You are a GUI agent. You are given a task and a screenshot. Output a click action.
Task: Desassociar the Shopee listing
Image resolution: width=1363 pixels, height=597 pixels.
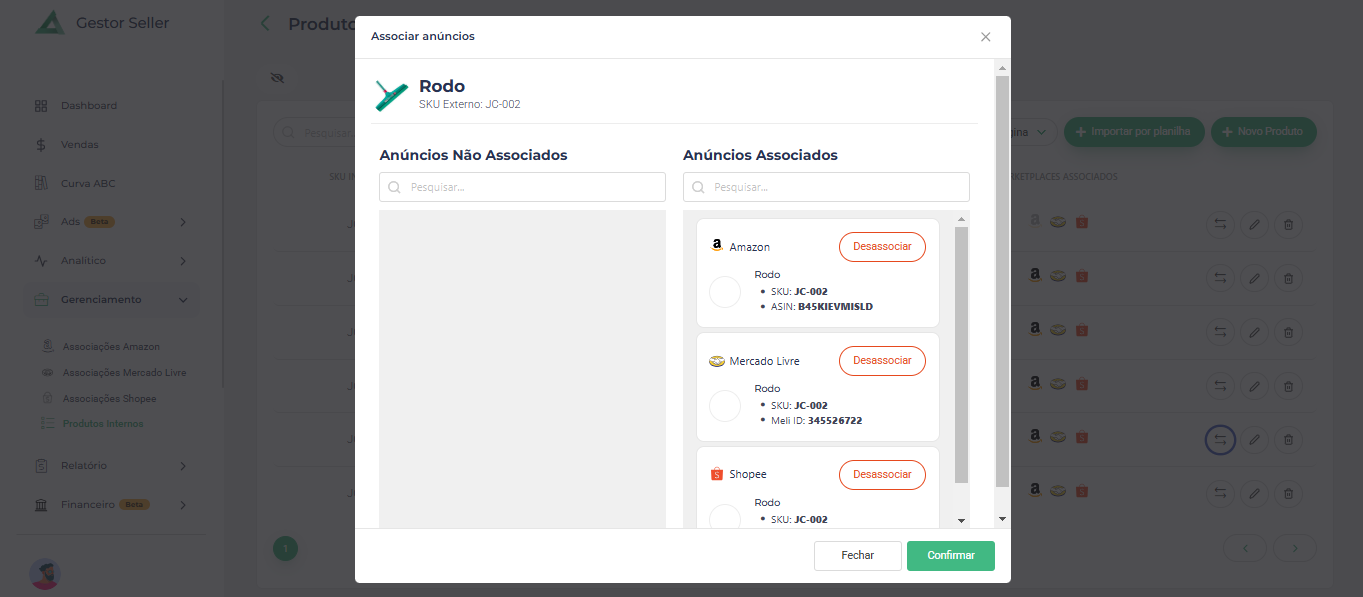tap(881, 475)
